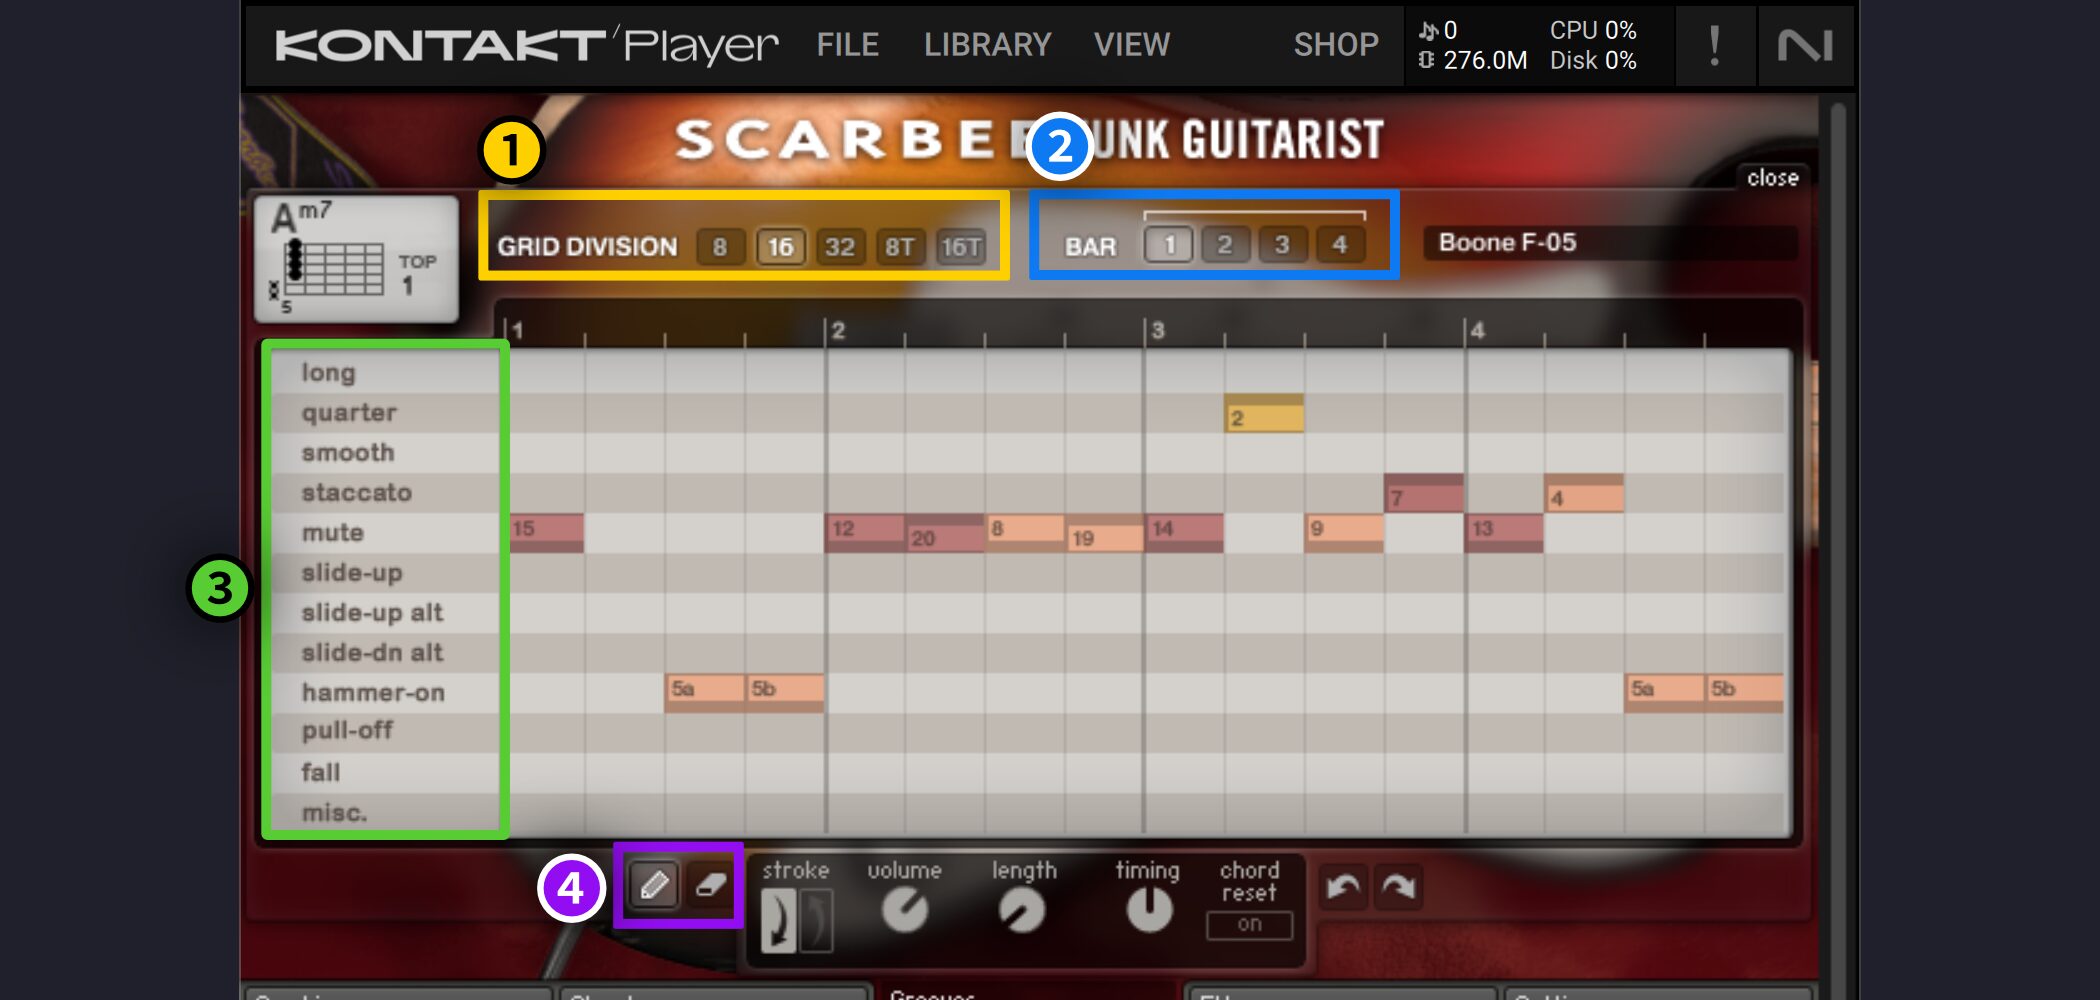
Task: Set grid division to 32
Action: pyautogui.click(x=840, y=246)
